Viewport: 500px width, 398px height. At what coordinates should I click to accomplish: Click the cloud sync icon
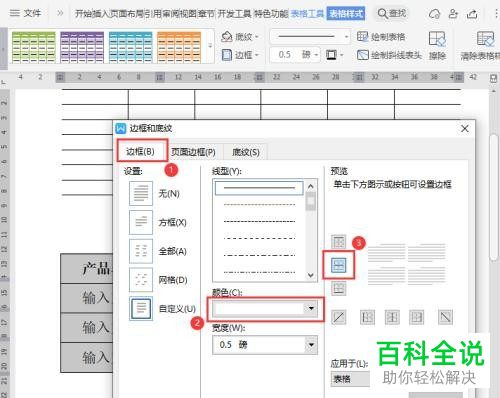(434, 14)
